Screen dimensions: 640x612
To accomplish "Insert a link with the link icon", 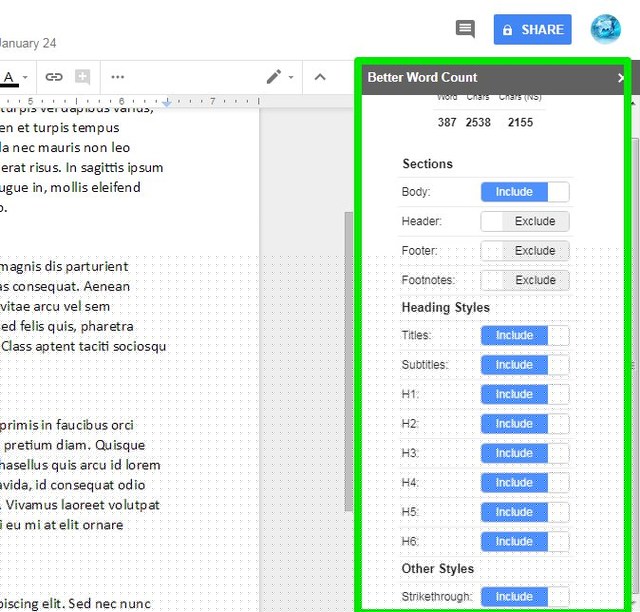I will pos(53,77).
